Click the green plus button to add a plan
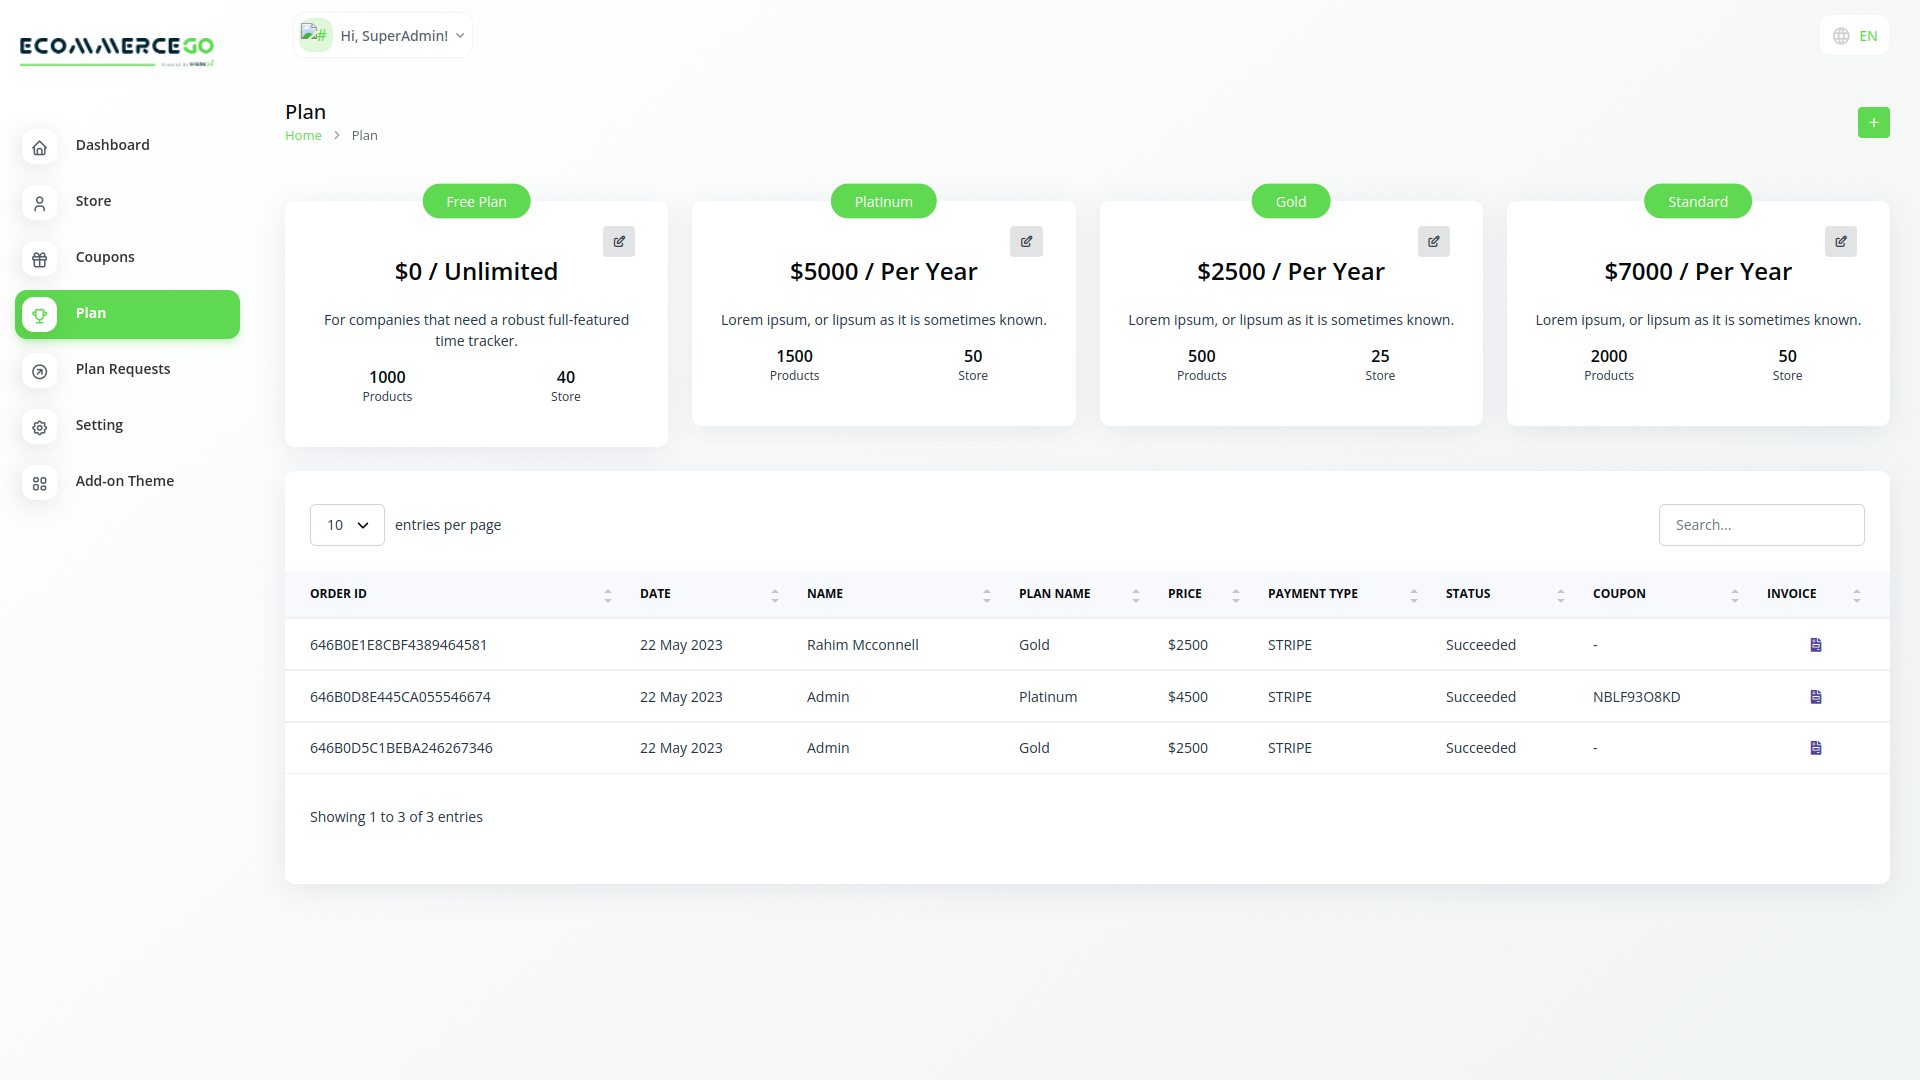The width and height of the screenshot is (1920, 1080). 1873,123
